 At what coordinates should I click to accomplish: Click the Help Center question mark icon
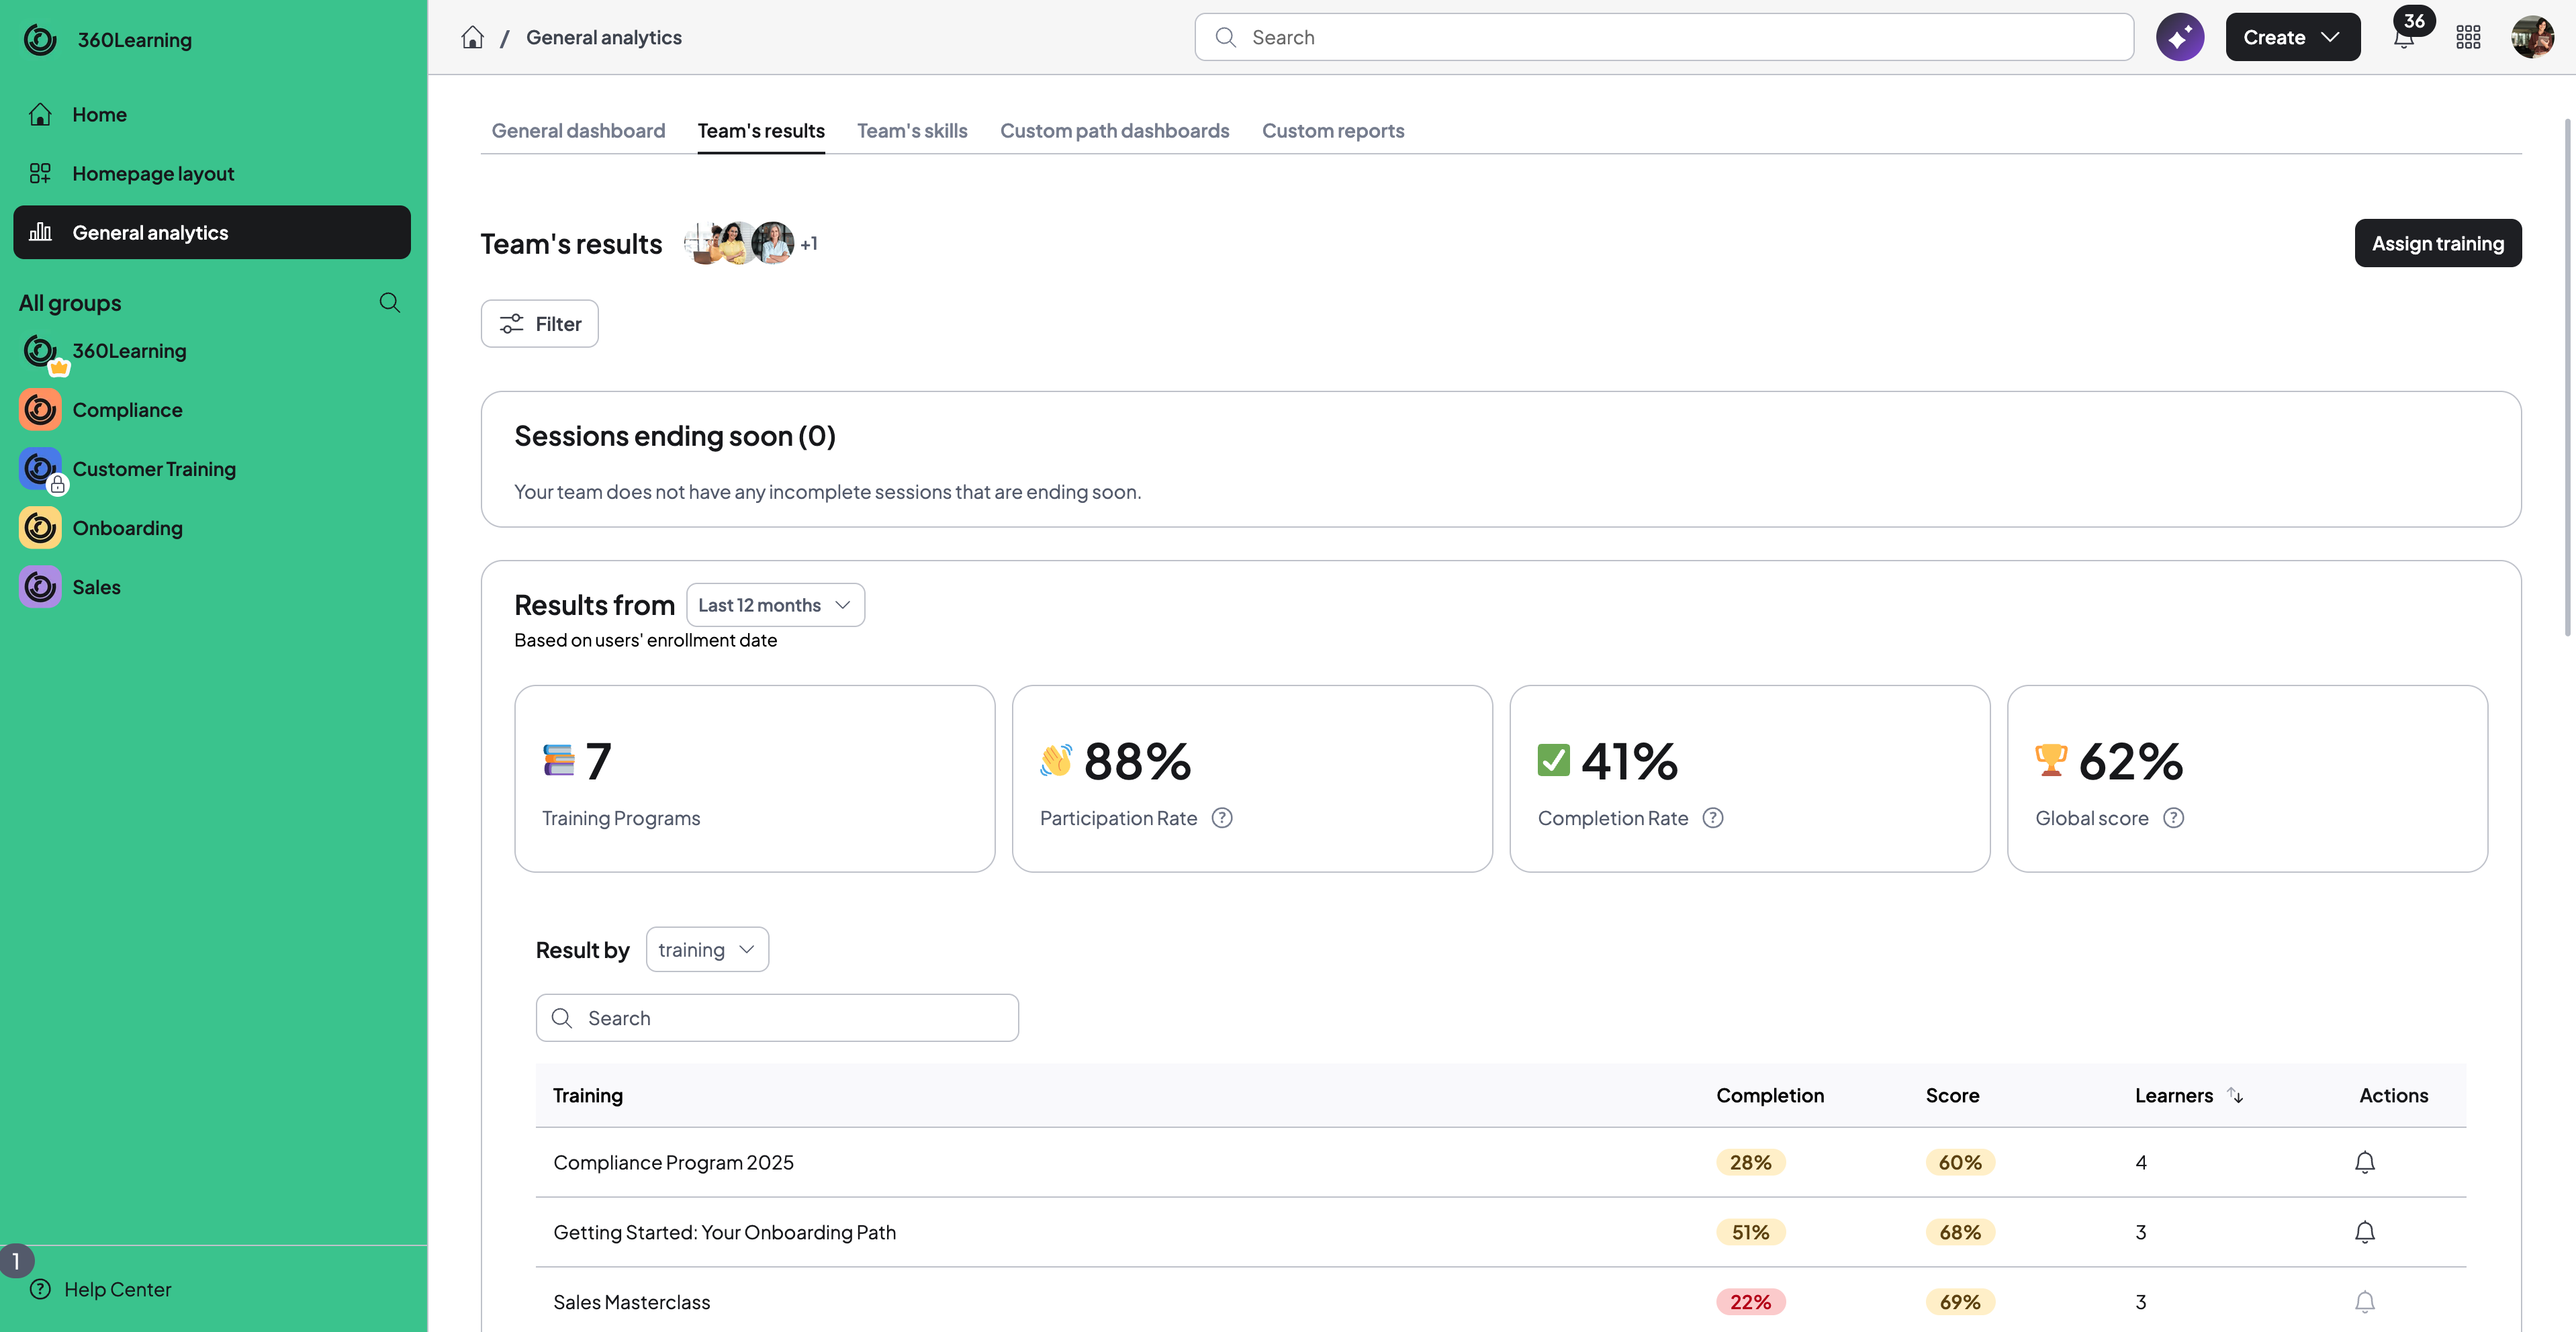[x=41, y=1289]
